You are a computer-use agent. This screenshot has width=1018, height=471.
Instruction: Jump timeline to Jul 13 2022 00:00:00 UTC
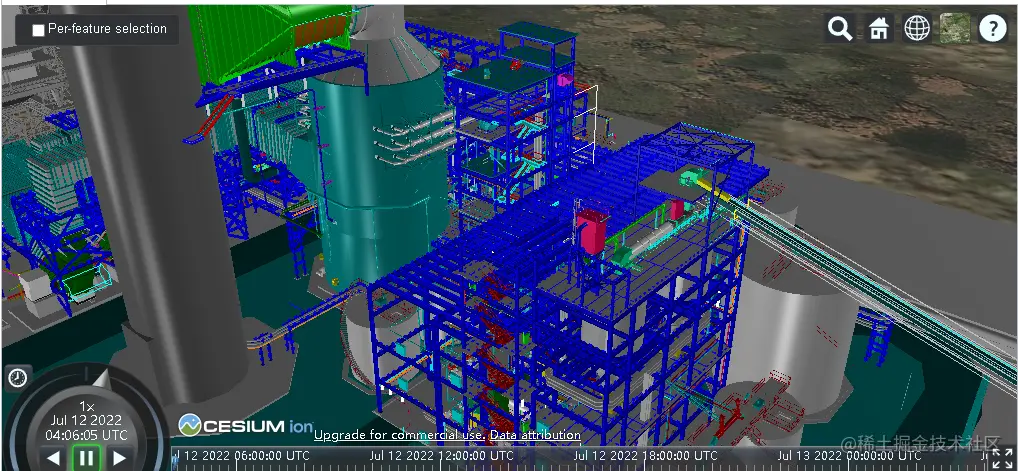coord(850,455)
